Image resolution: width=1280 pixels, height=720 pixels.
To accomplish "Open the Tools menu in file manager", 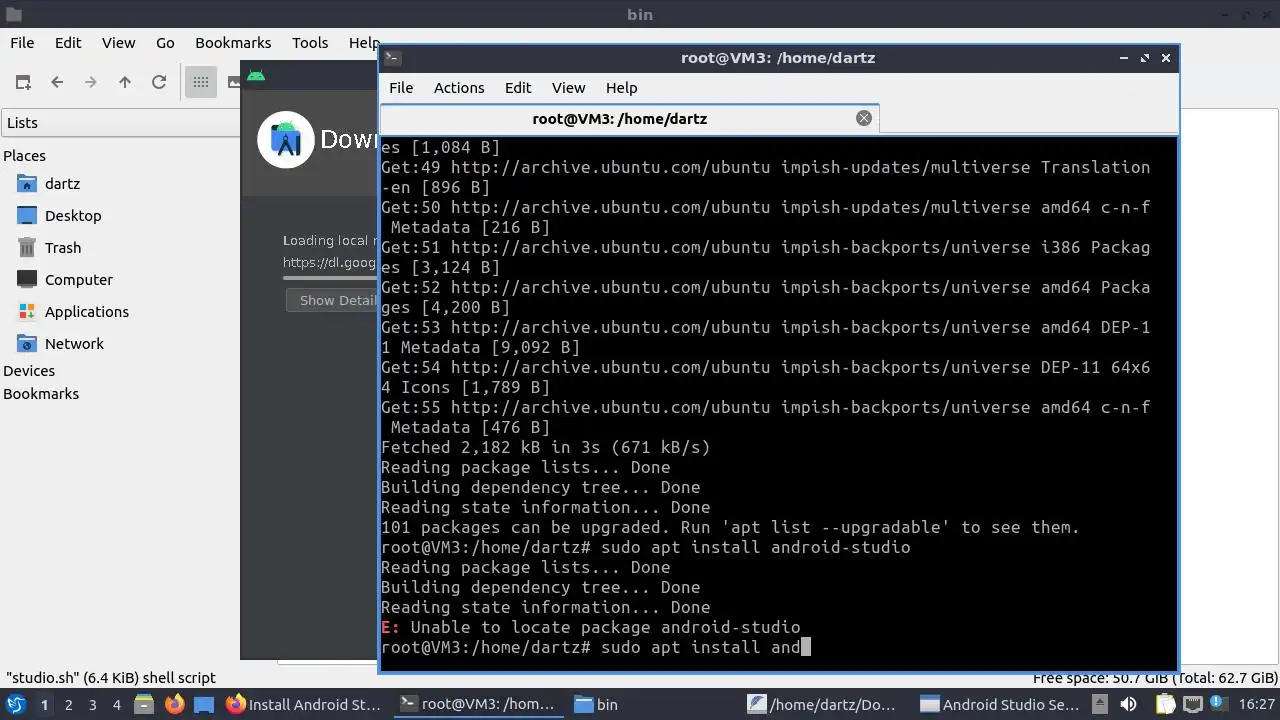I will pos(310,43).
